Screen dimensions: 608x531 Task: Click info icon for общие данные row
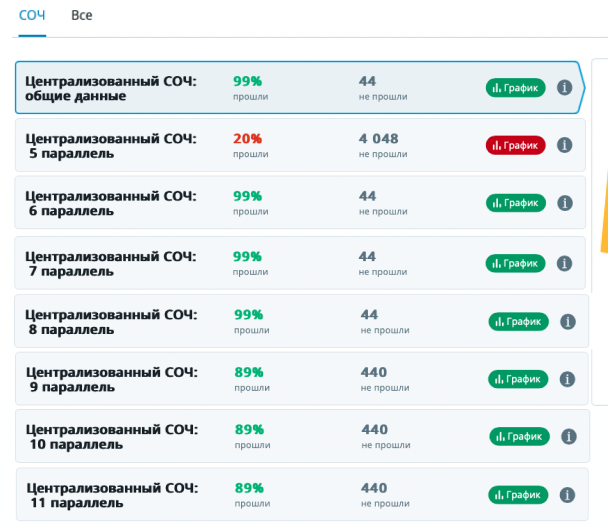pyautogui.click(x=564, y=88)
